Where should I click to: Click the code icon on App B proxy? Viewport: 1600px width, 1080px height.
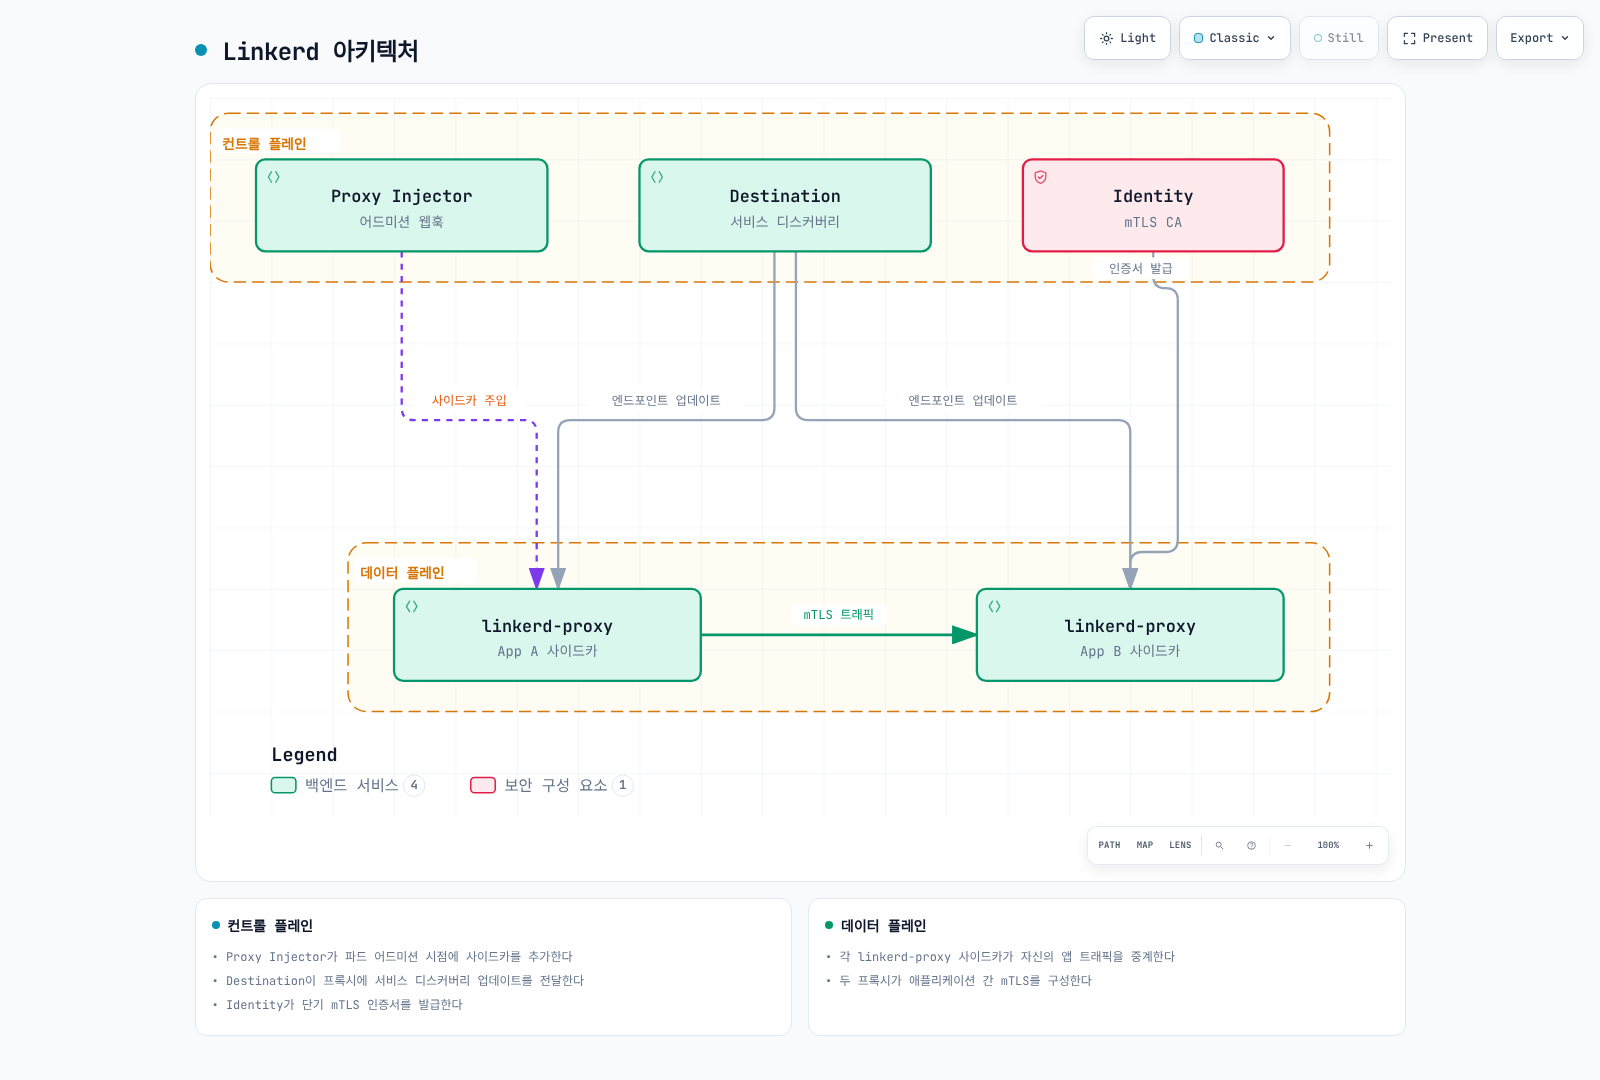[995, 606]
